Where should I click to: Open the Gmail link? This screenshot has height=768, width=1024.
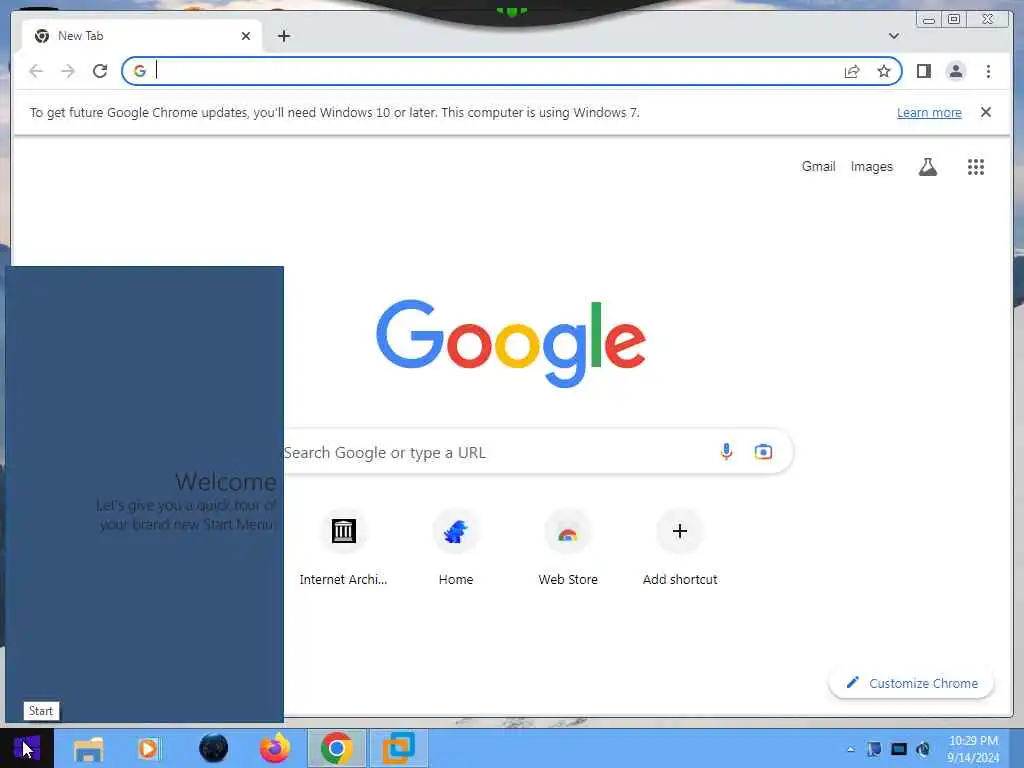click(x=818, y=167)
